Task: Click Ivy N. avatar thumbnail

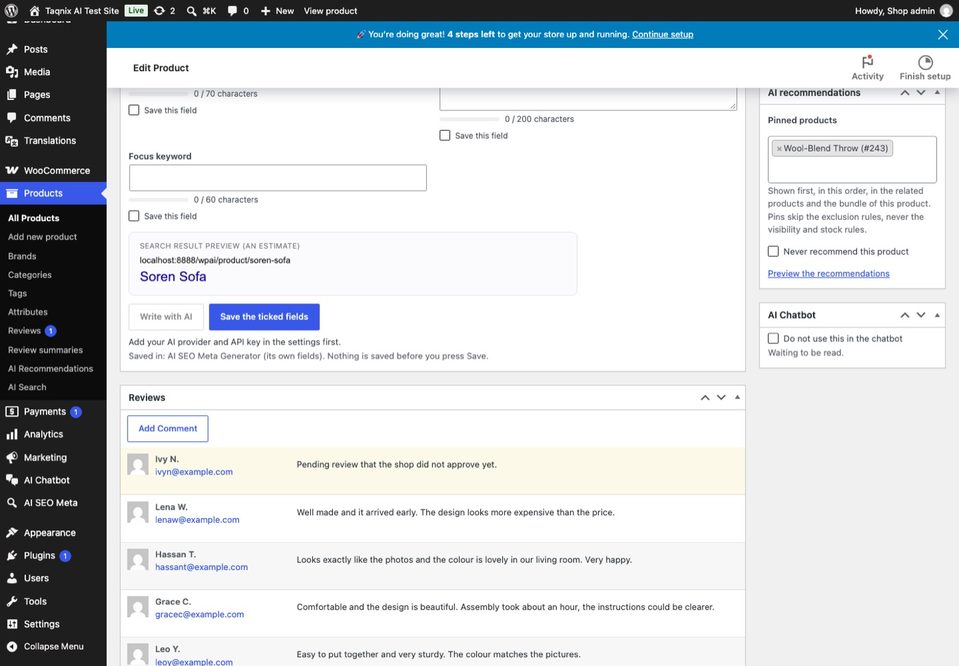Action: coord(138,465)
